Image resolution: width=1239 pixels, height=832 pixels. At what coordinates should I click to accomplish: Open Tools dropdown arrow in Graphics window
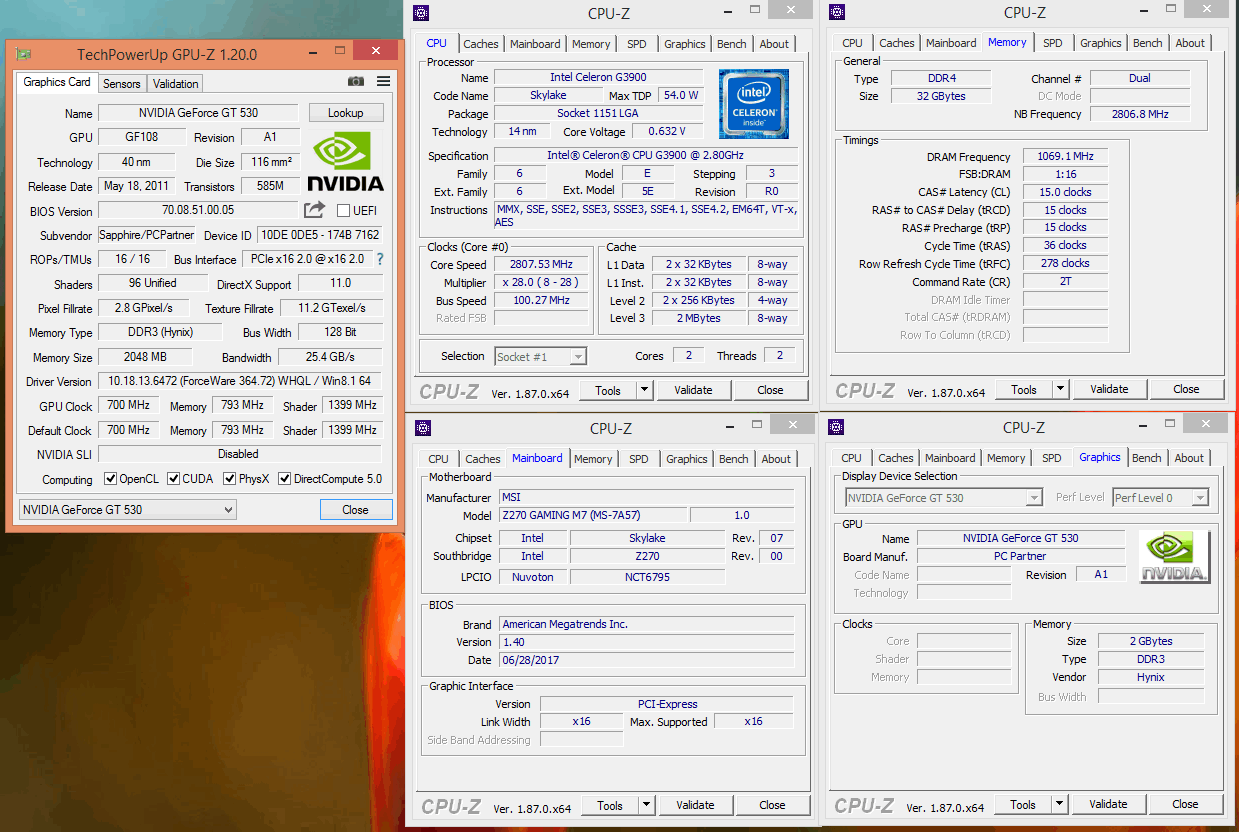pyautogui.click(x=1059, y=804)
